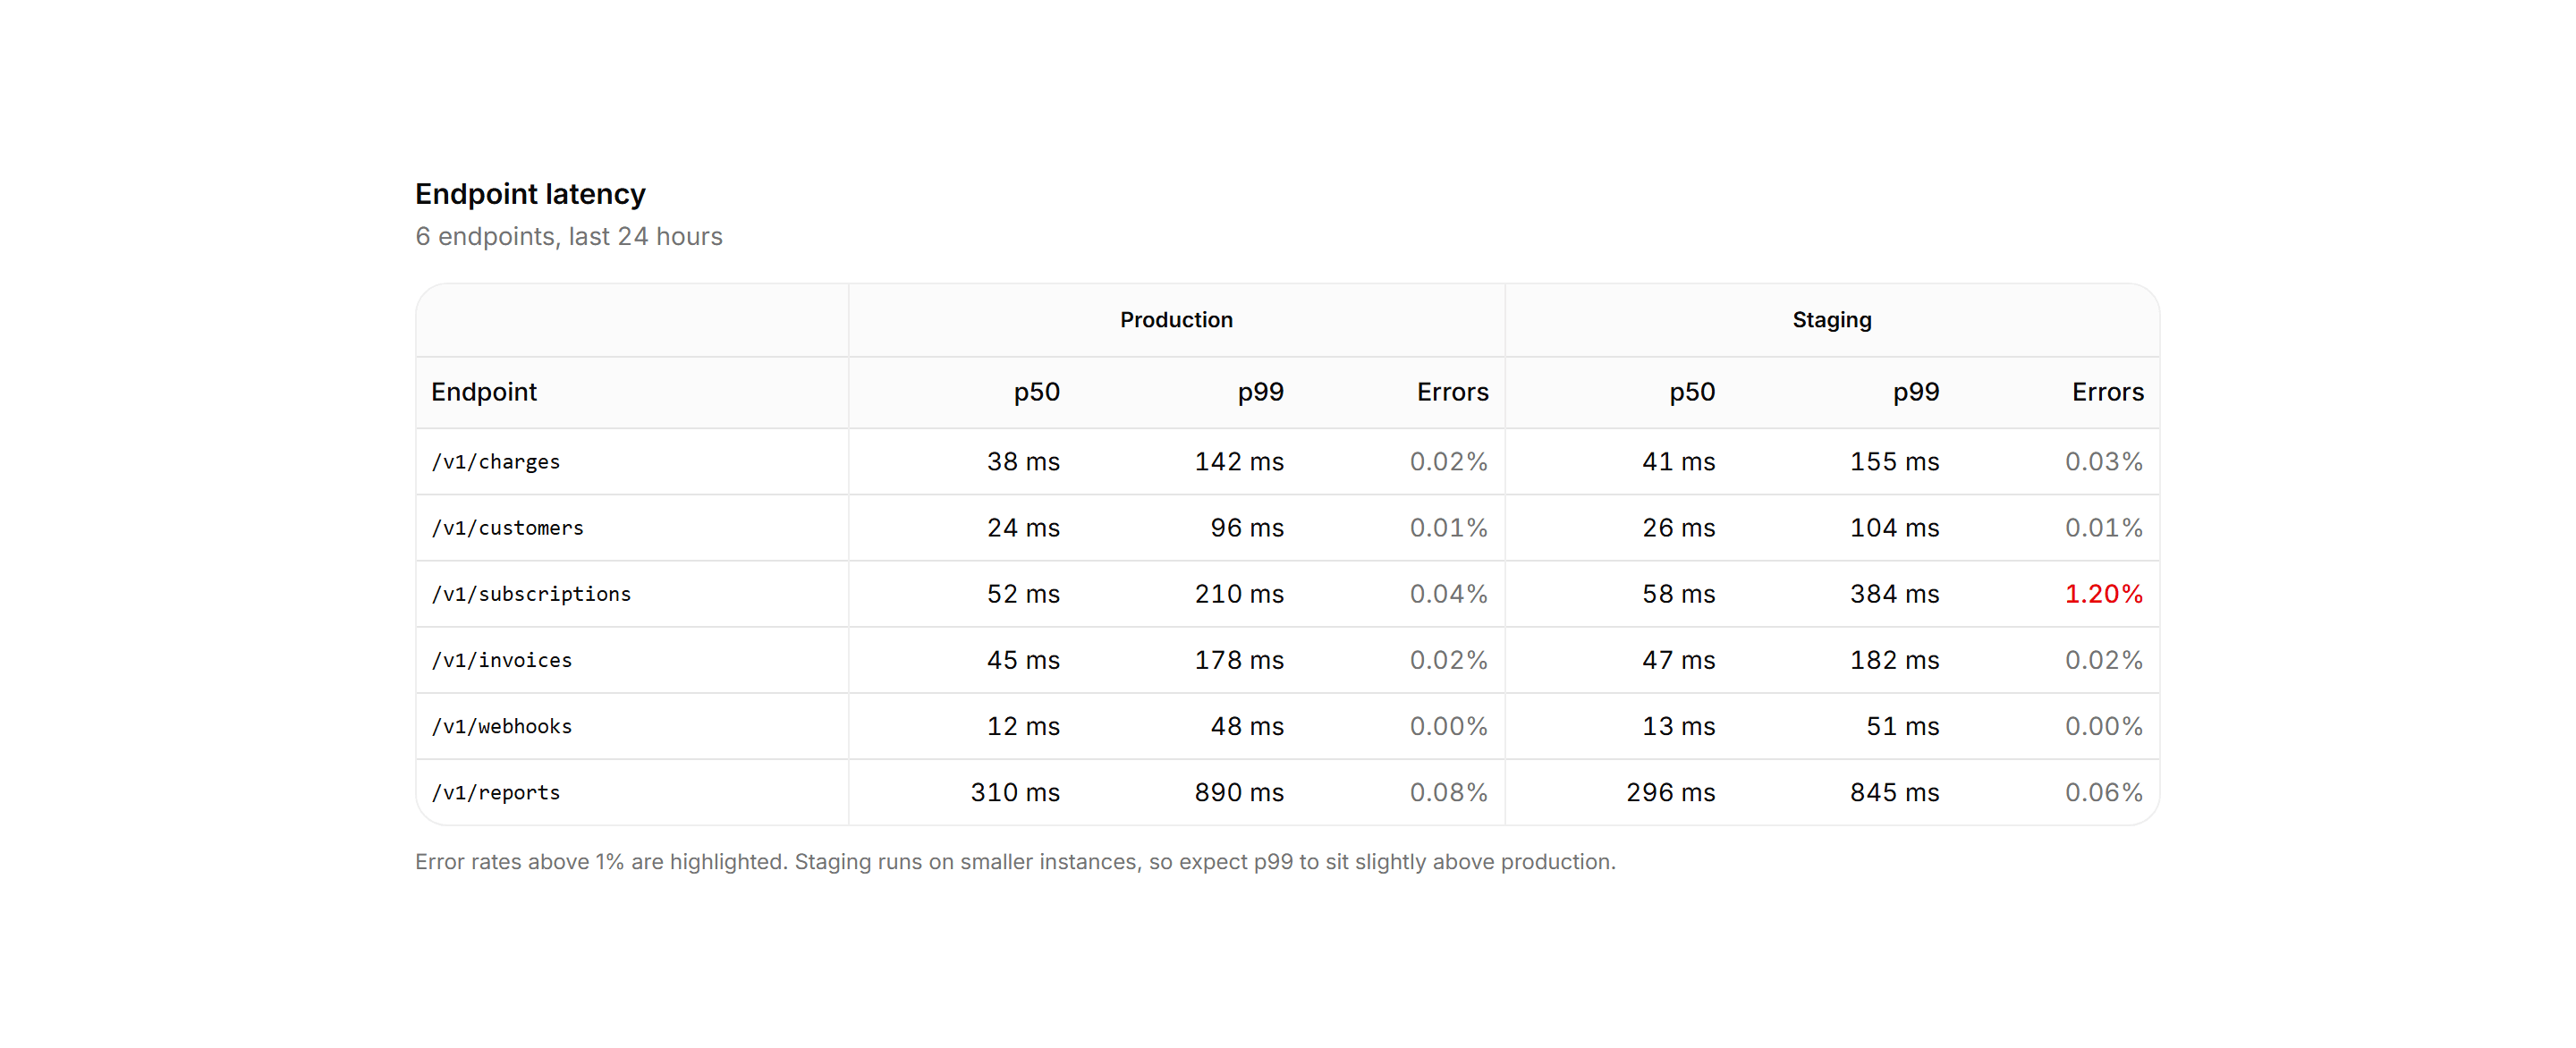Viewport: 2576px width, 1048px height.
Task: Click the Production column group header
Action: pyautogui.click(x=1176, y=320)
